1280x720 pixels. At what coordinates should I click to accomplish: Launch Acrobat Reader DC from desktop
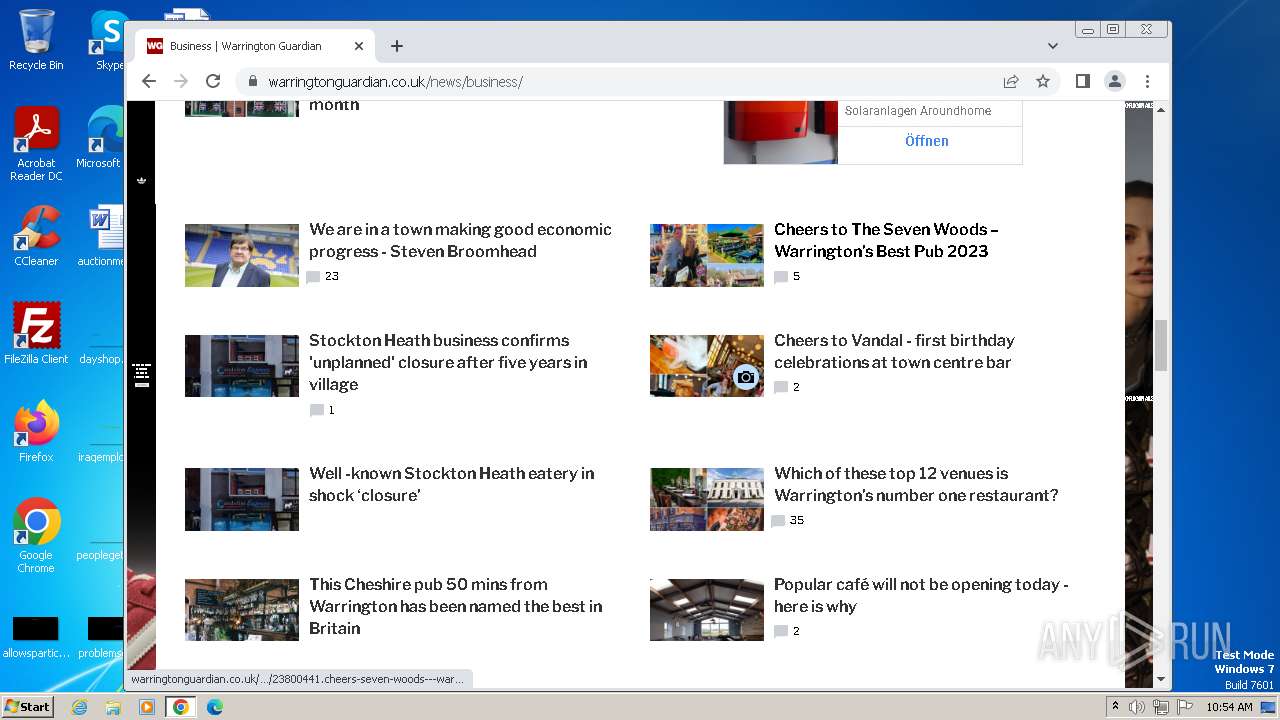click(36, 144)
